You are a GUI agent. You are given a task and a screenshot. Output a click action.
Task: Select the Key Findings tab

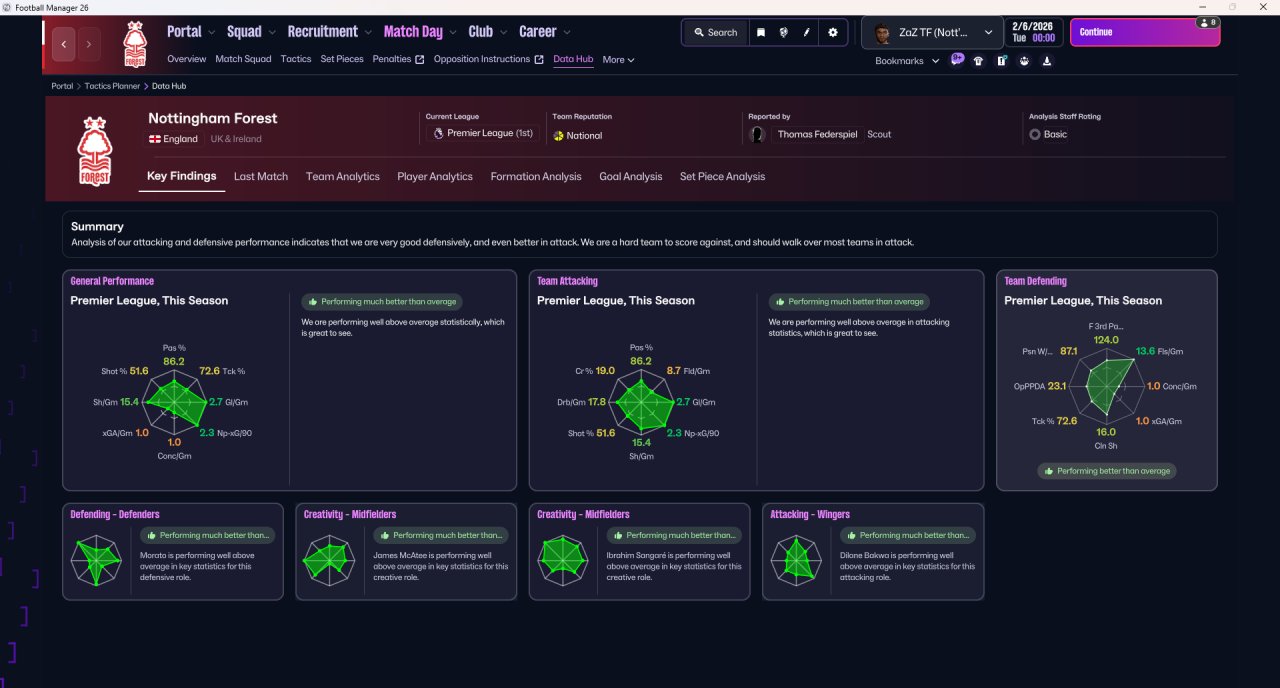click(x=181, y=176)
